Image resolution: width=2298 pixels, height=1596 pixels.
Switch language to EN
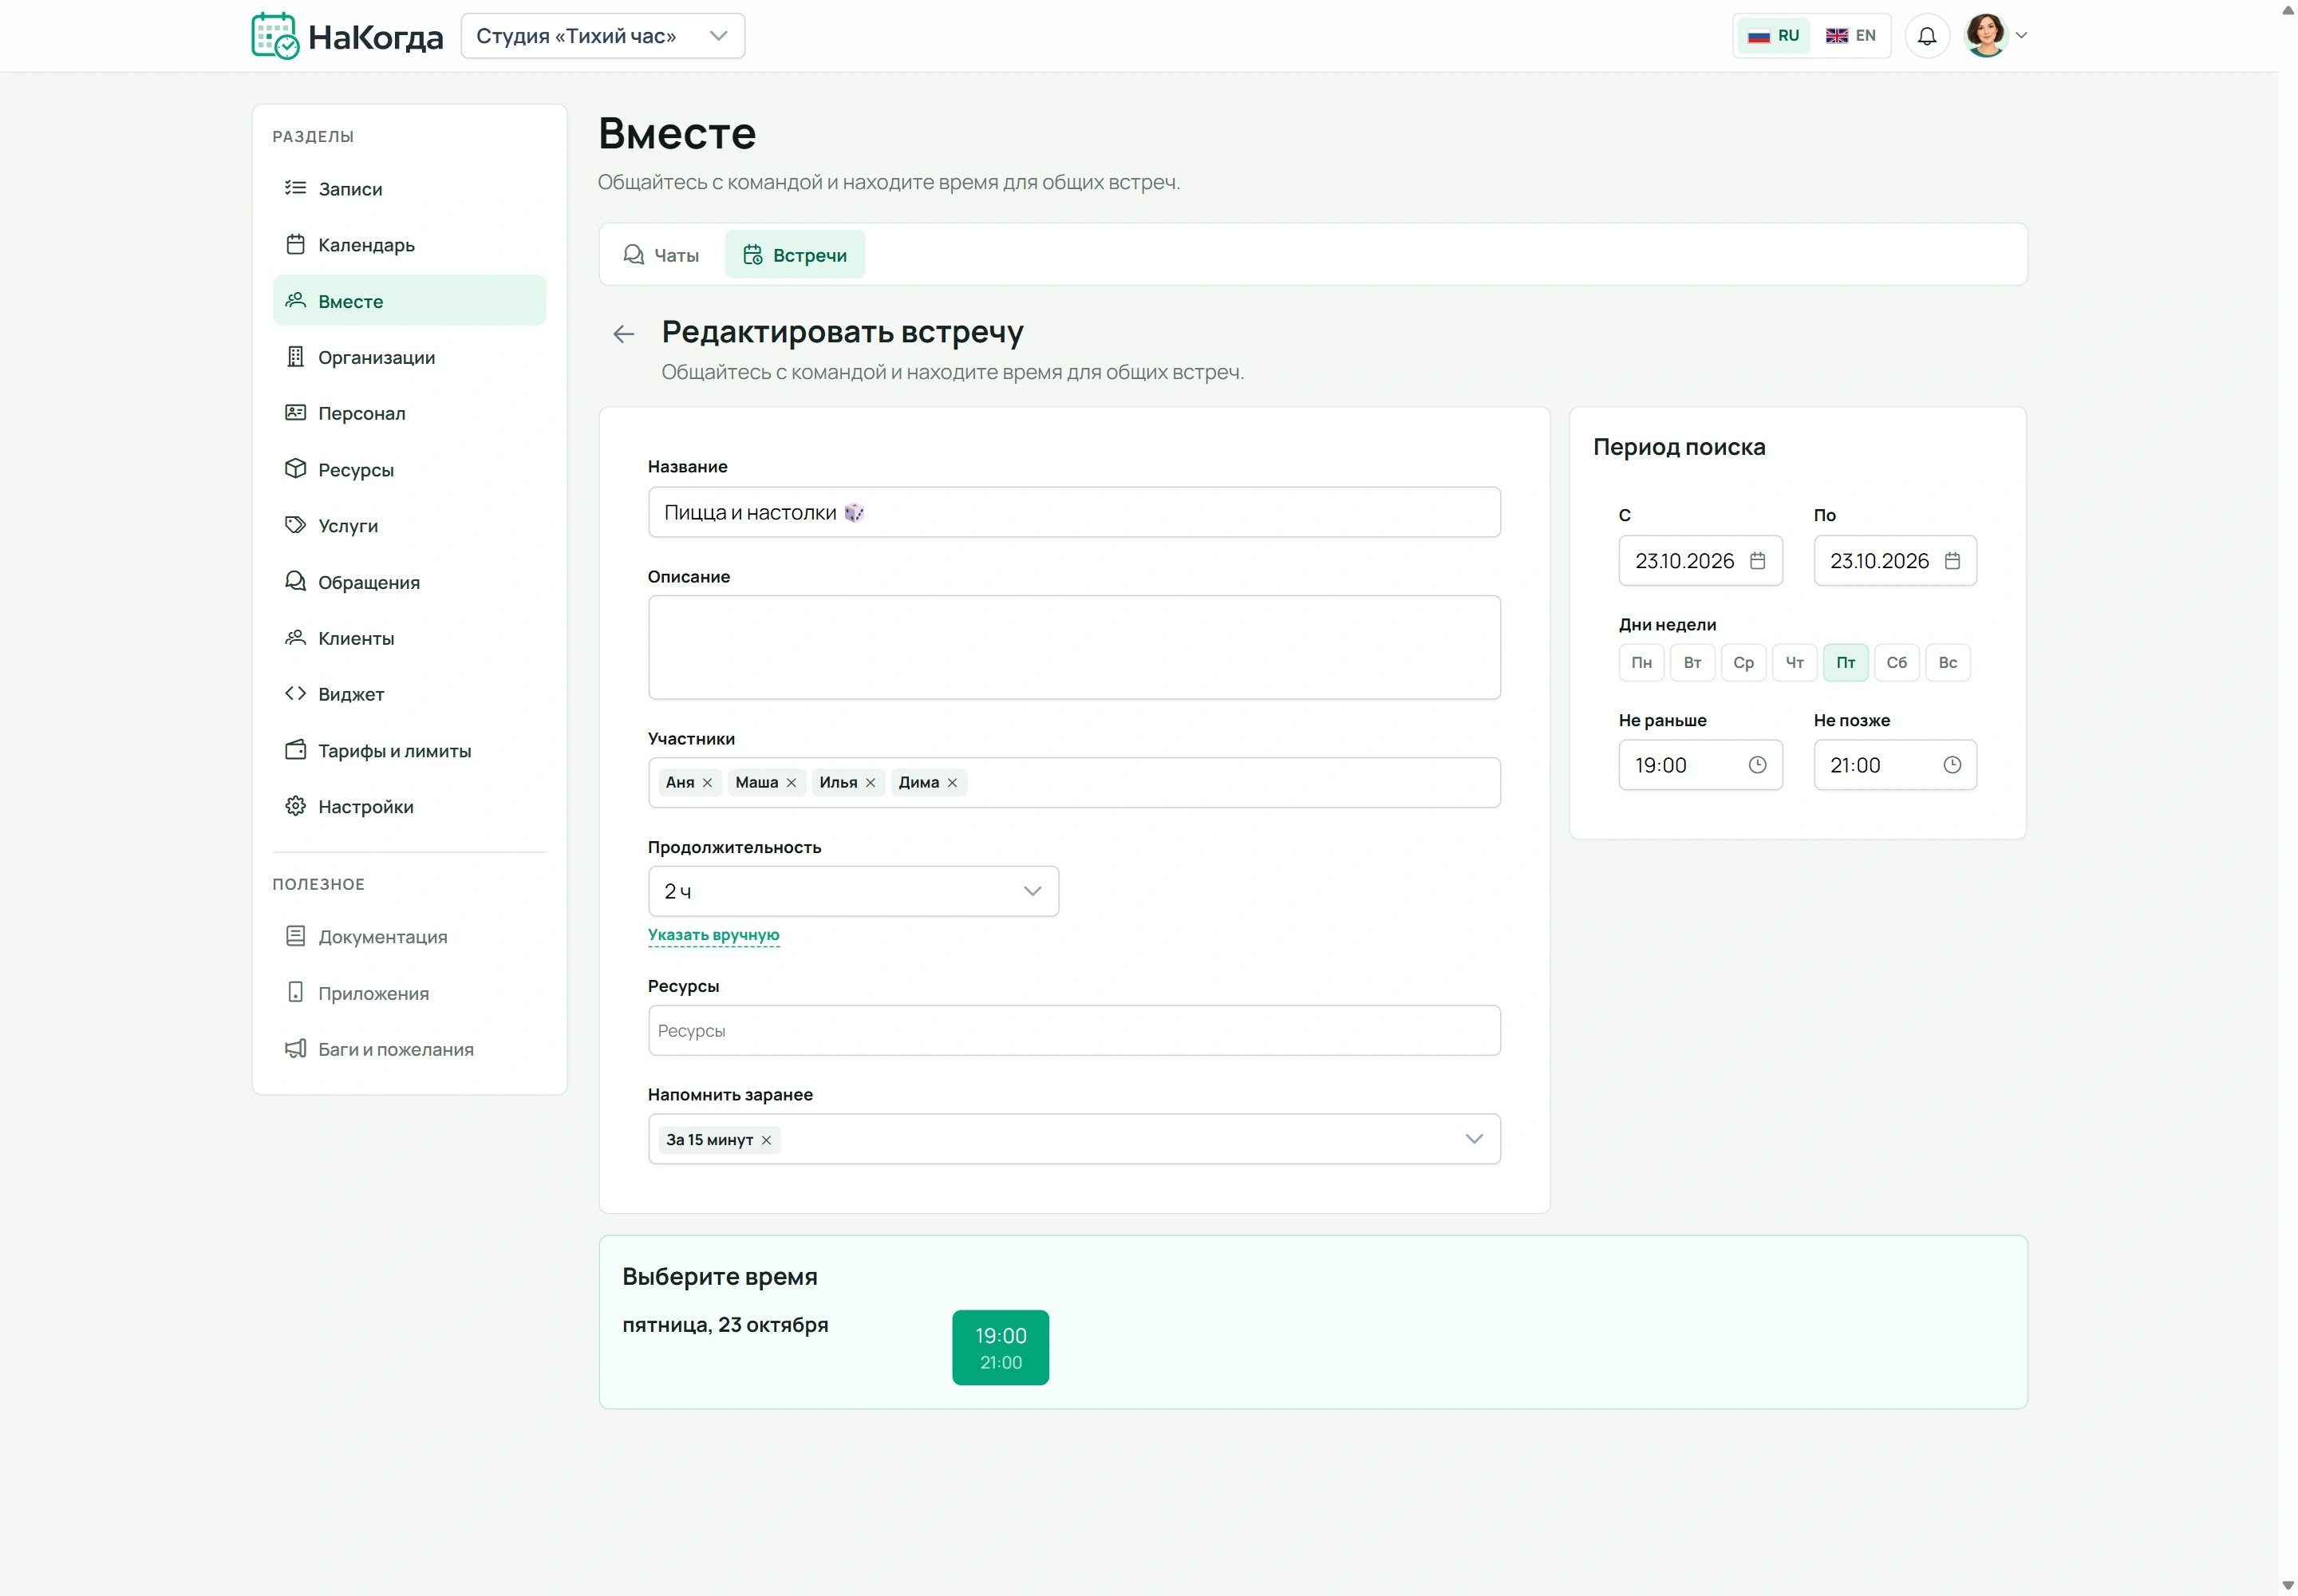point(1850,36)
